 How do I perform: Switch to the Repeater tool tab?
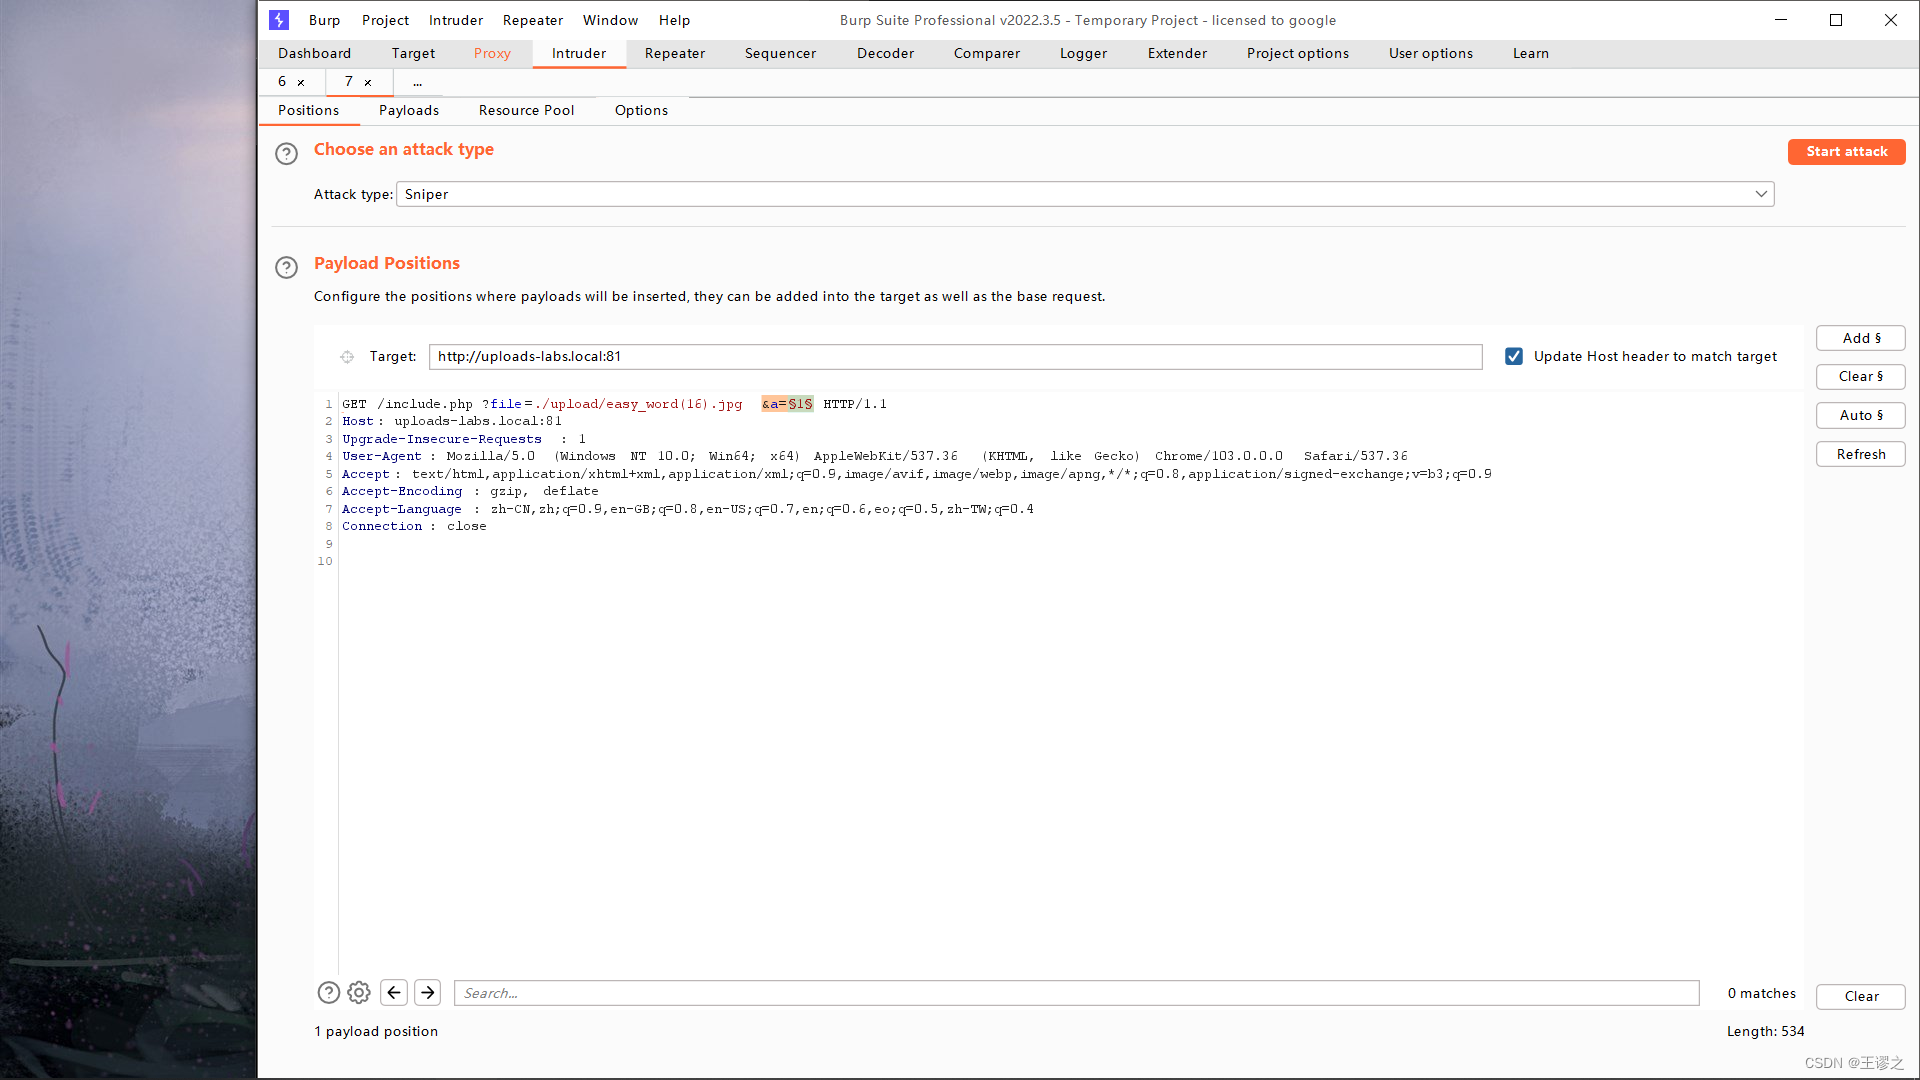click(675, 53)
